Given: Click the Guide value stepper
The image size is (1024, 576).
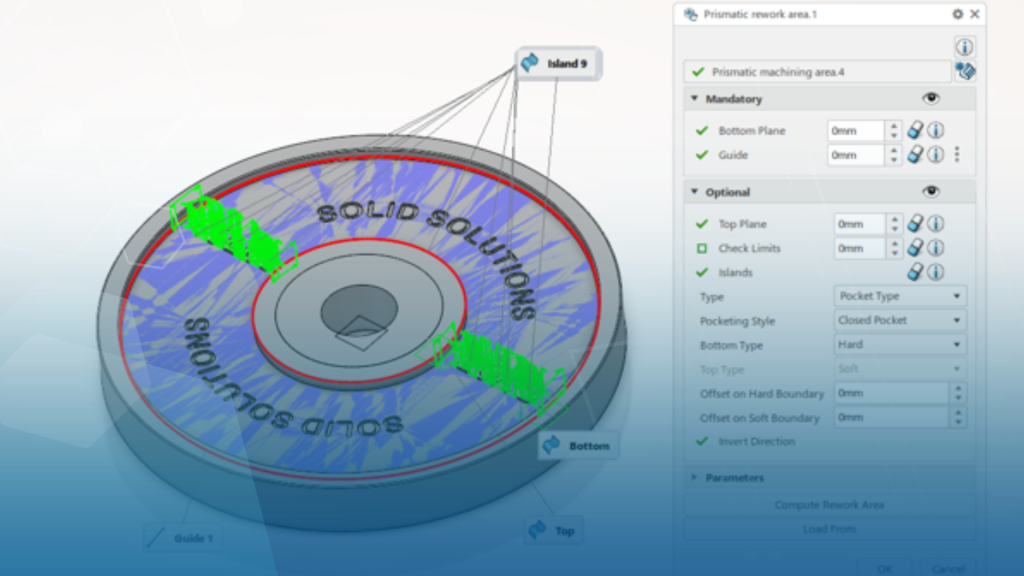Looking at the screenshot, I should tap(893, 155).
